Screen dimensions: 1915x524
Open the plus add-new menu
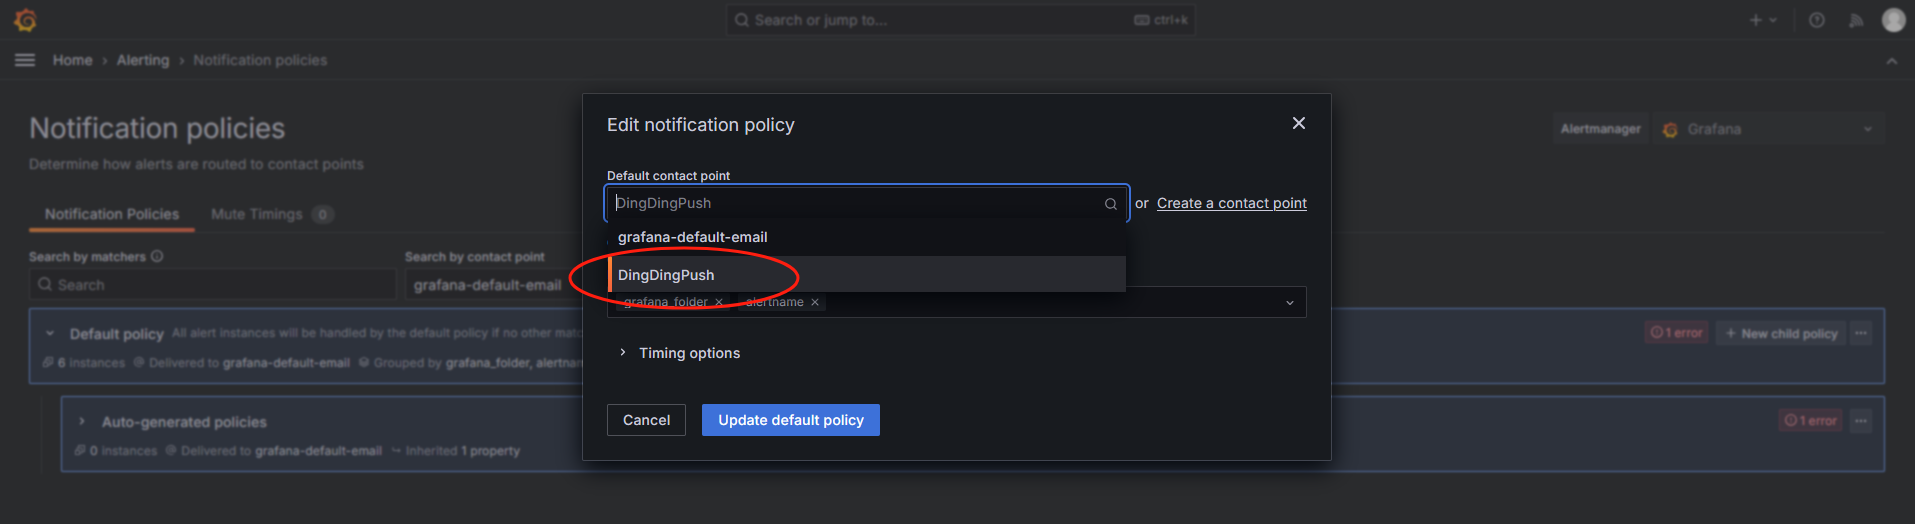click(x=1763, y=20)
